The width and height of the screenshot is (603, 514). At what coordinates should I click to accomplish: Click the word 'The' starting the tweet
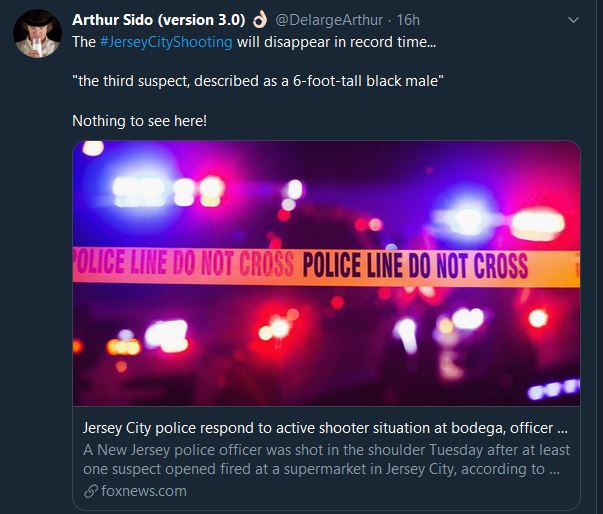click(84, 42)
